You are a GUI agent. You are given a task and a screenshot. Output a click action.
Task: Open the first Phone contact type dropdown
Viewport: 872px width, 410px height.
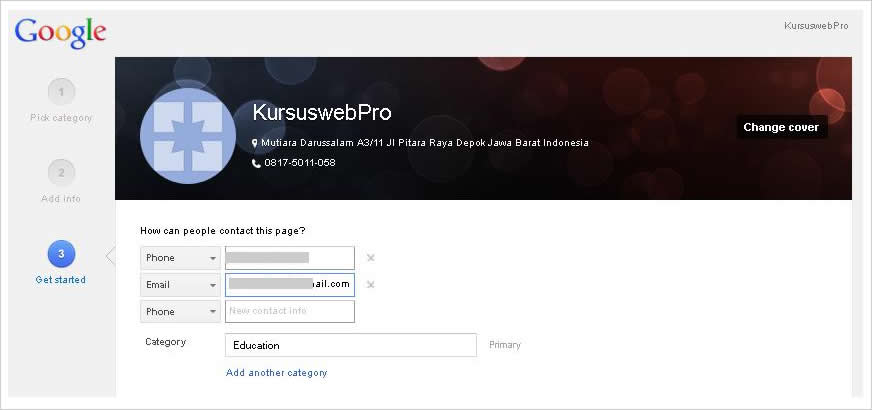pos(180,258)
